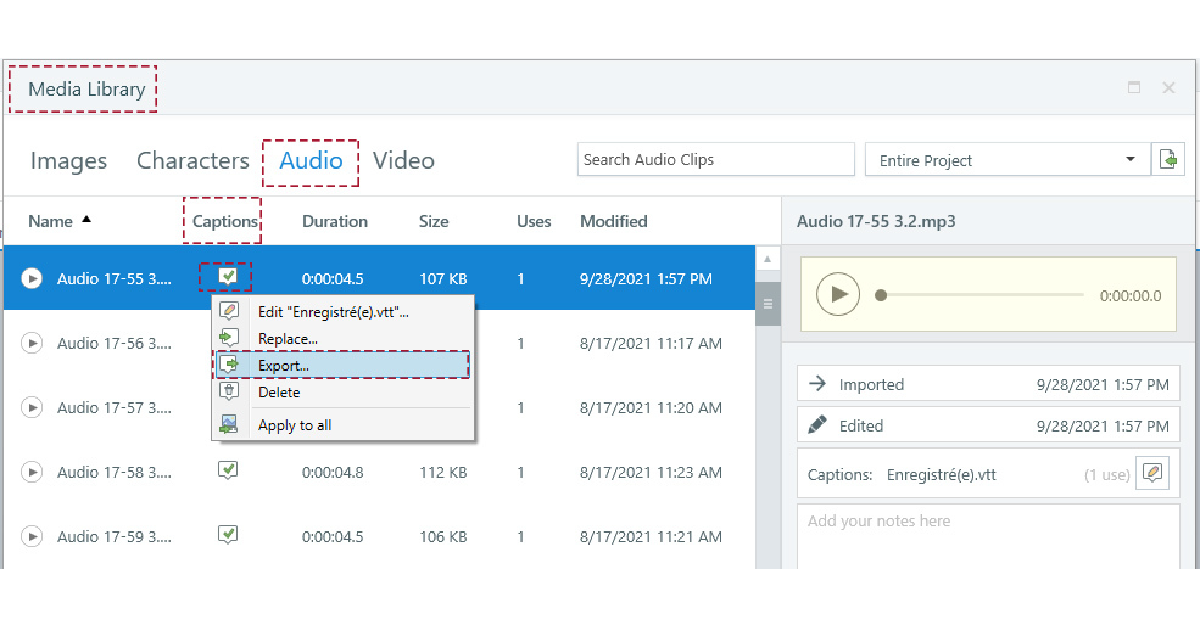
Task: Maximize the Media Library window
Action: point(1134,87)
